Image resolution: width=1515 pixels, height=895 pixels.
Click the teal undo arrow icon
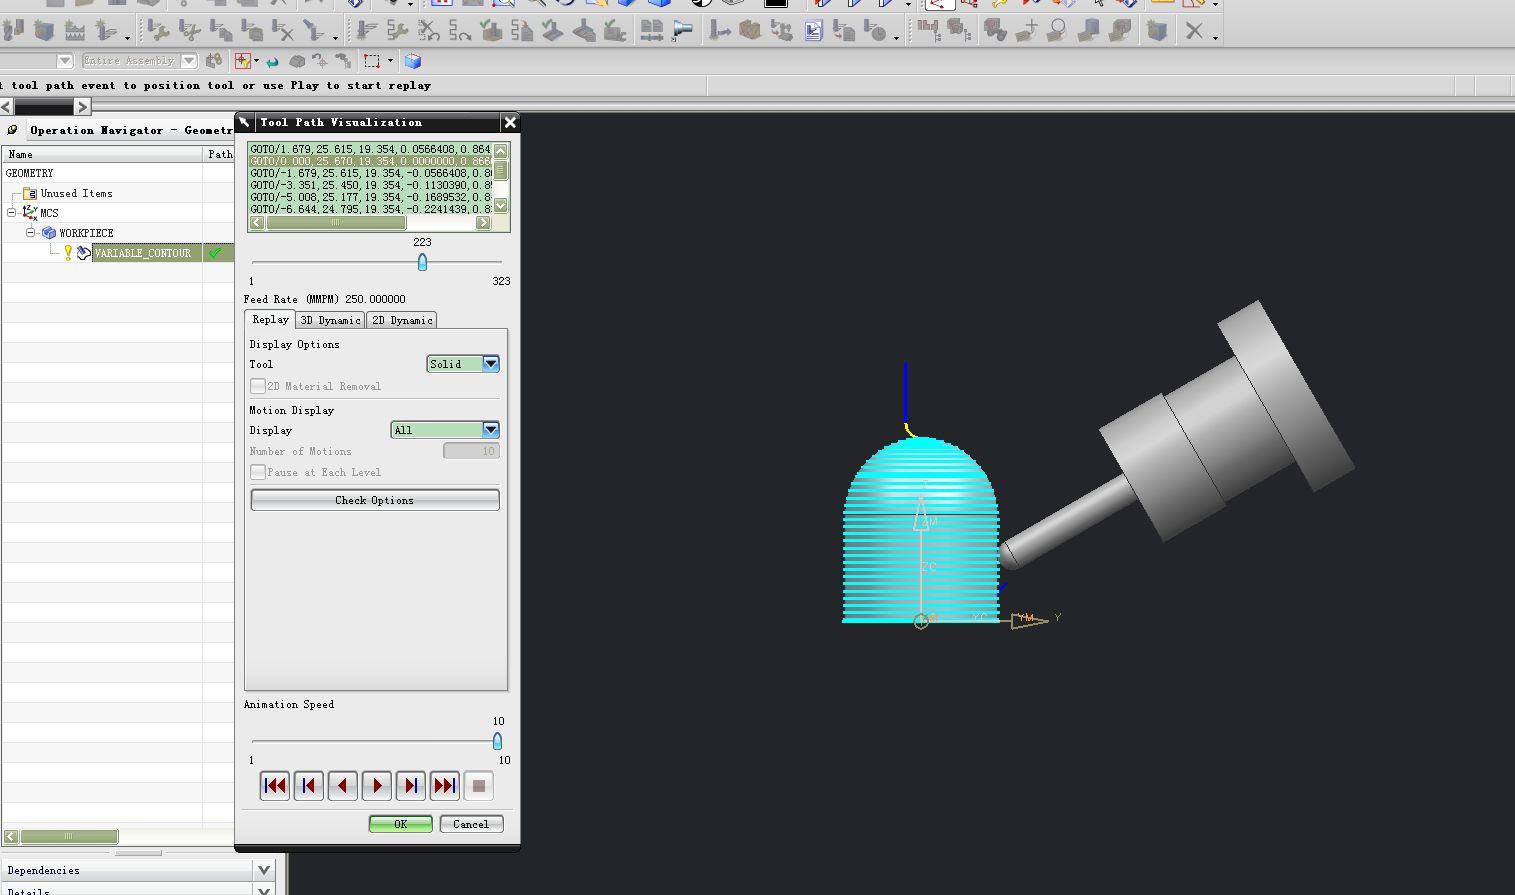point(272,61)
